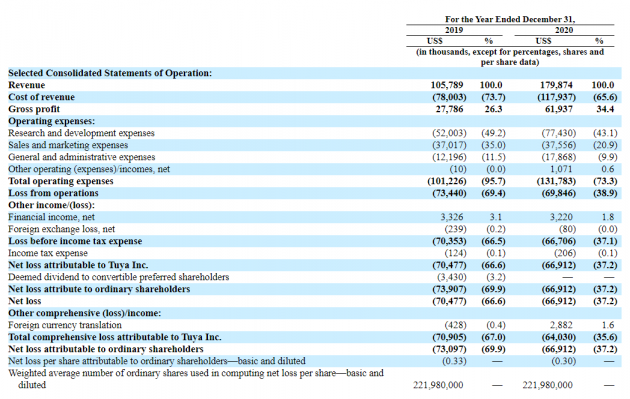Select the Gross profit row label
630x399 pixels.
34,109
